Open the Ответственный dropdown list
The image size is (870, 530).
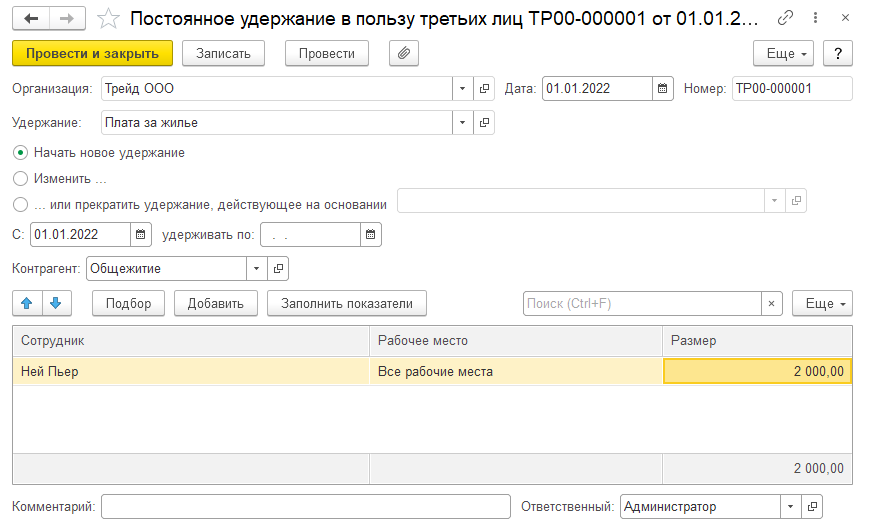791,507
